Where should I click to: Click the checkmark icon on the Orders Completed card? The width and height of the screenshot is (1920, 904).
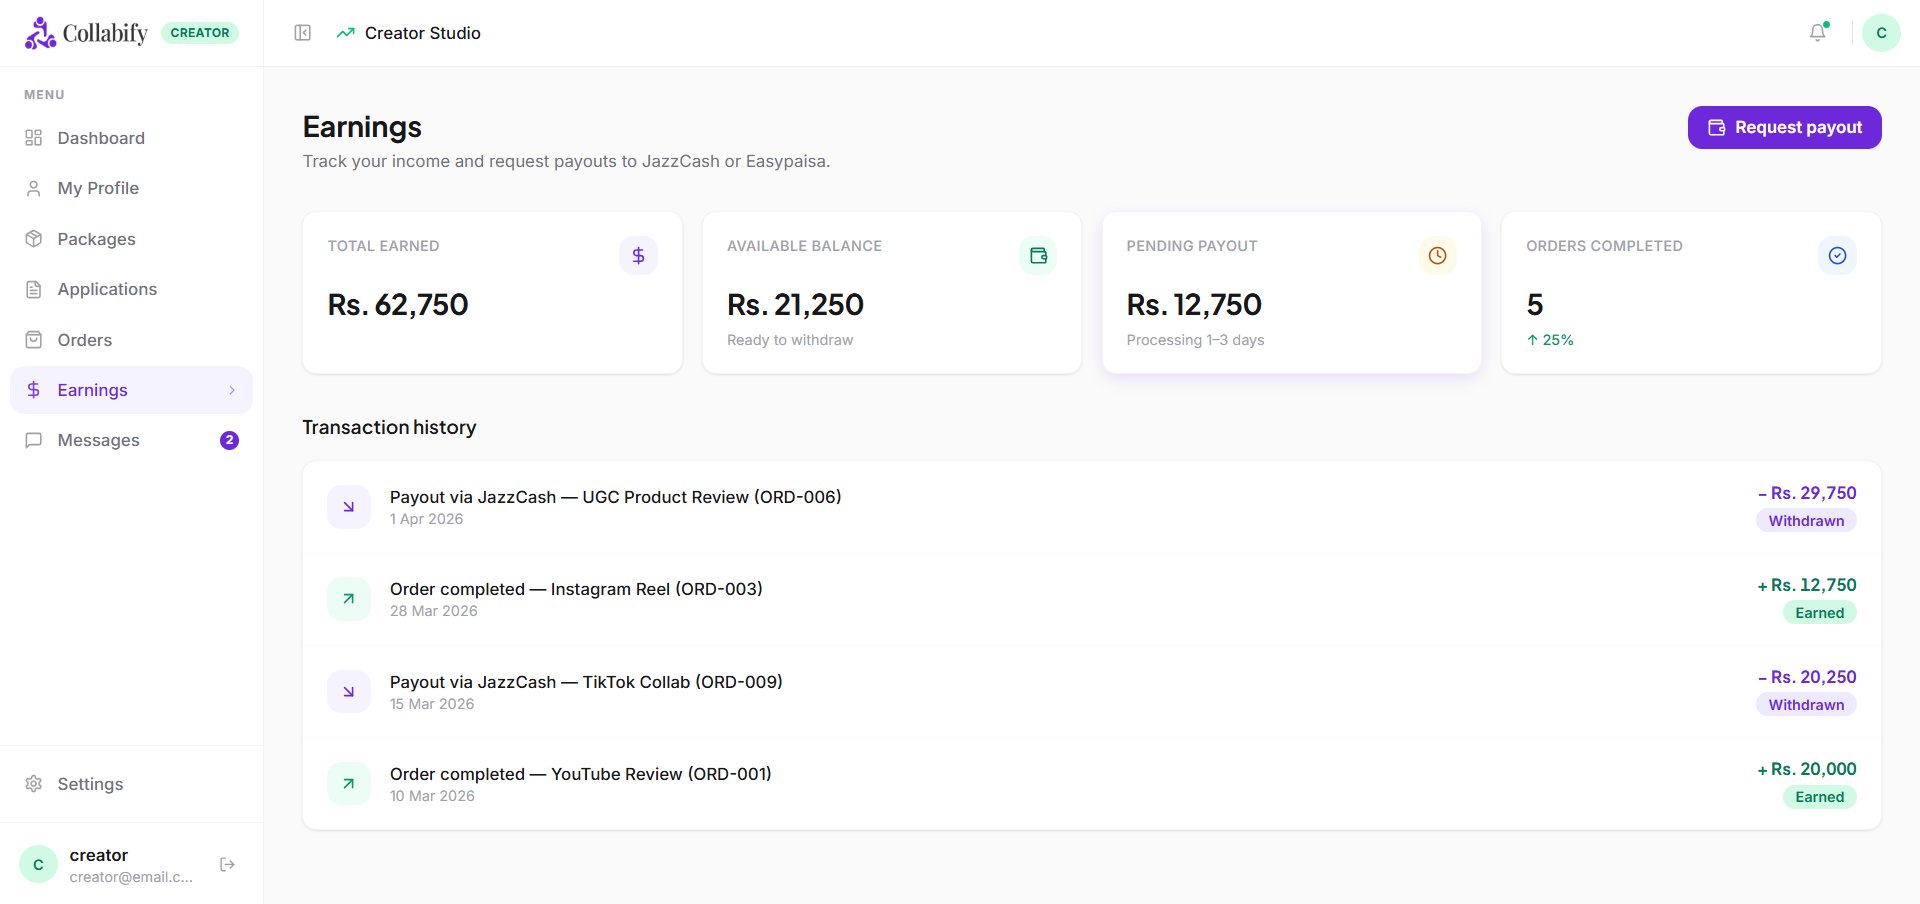click(1837, 256)
